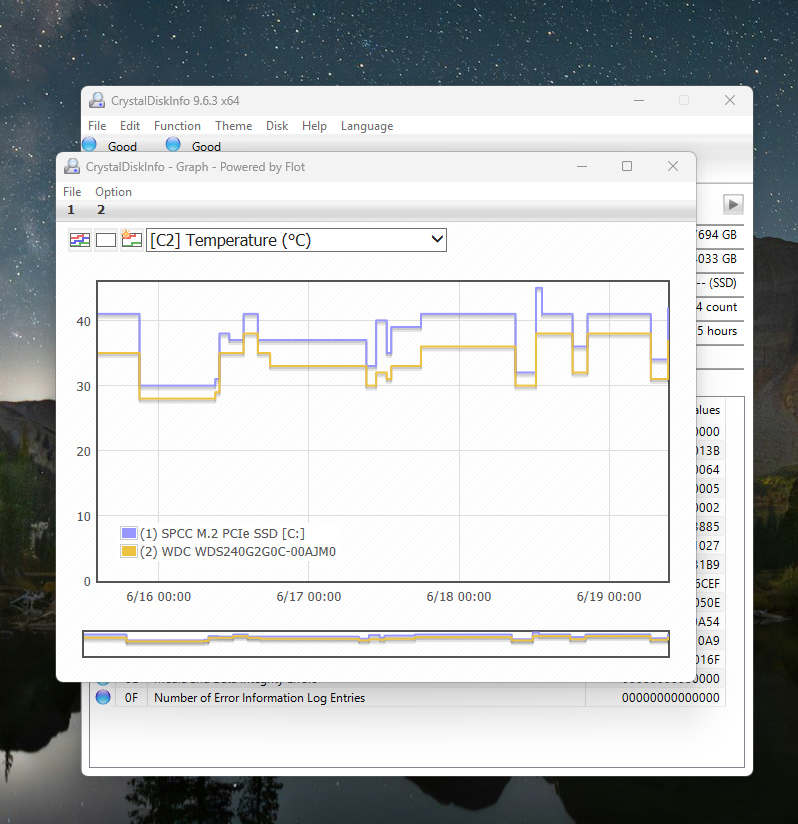Toggle disk 2 in the graph

click(101, 210)
